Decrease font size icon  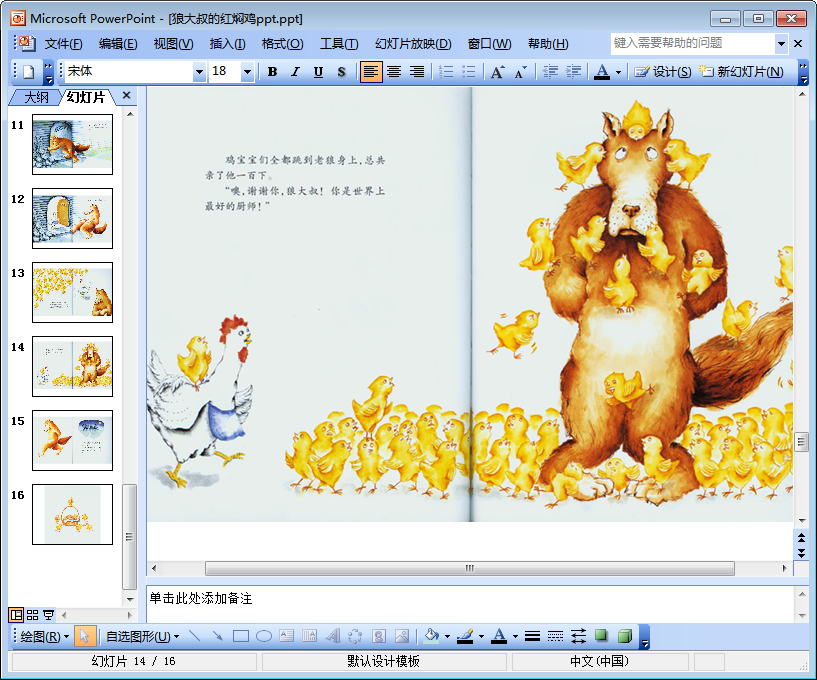coord(521,72)
